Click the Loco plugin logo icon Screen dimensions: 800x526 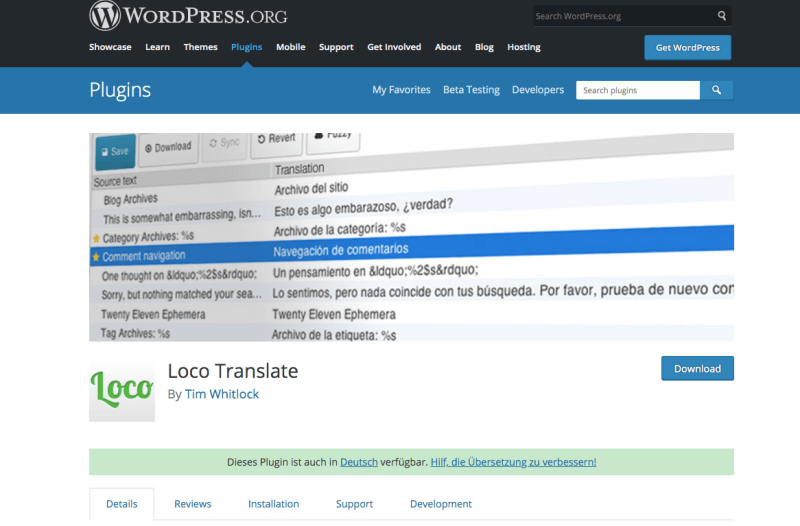click(122, 391)
